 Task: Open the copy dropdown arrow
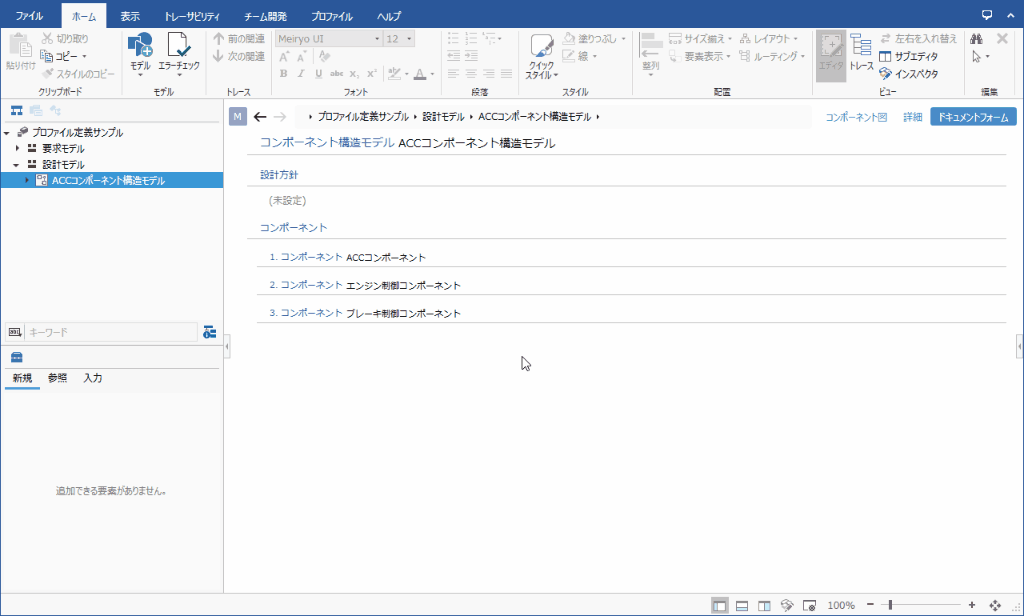tap(84, 56)
